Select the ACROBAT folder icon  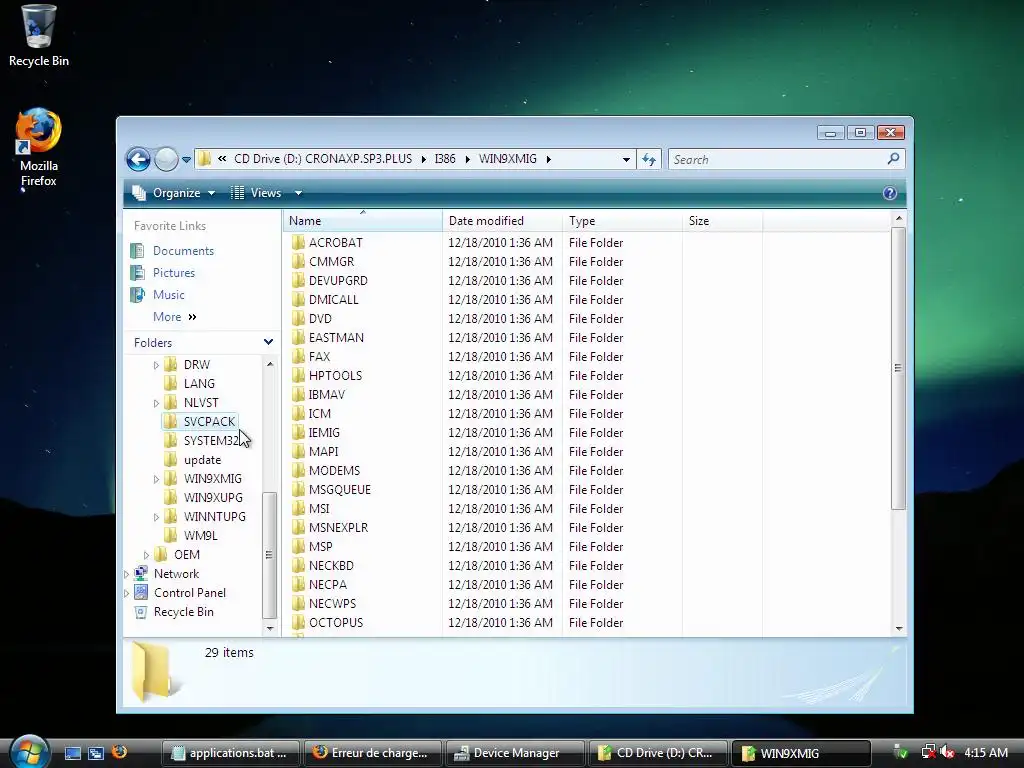(298, 242)
